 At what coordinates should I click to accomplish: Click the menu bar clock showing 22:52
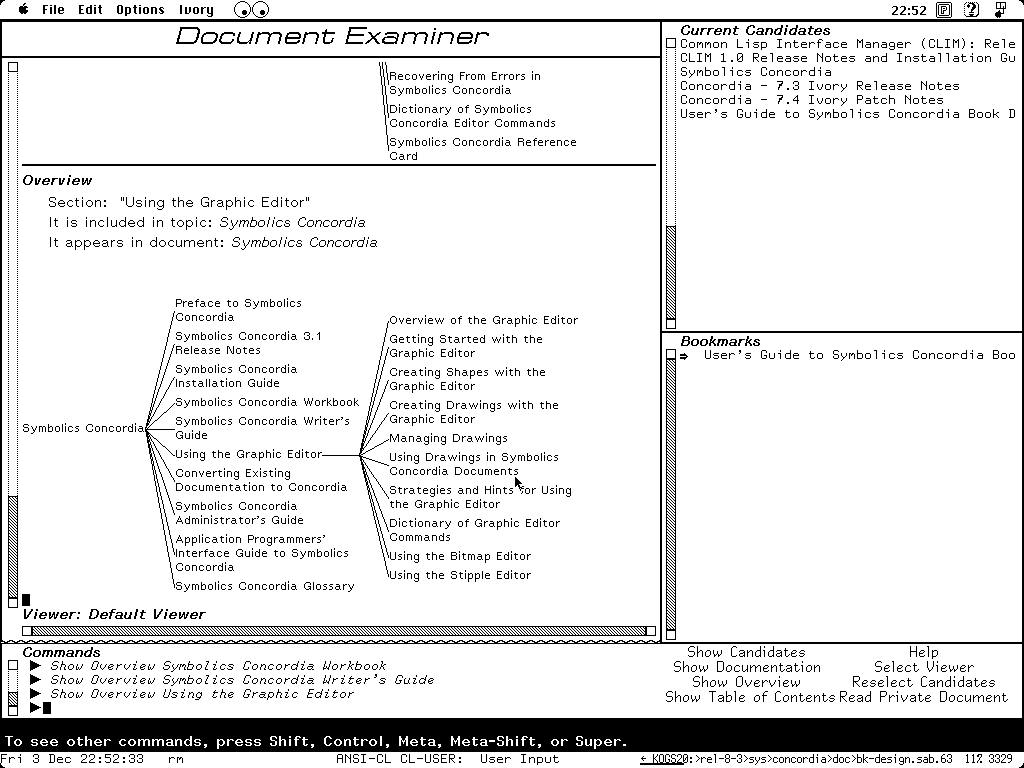908,10
